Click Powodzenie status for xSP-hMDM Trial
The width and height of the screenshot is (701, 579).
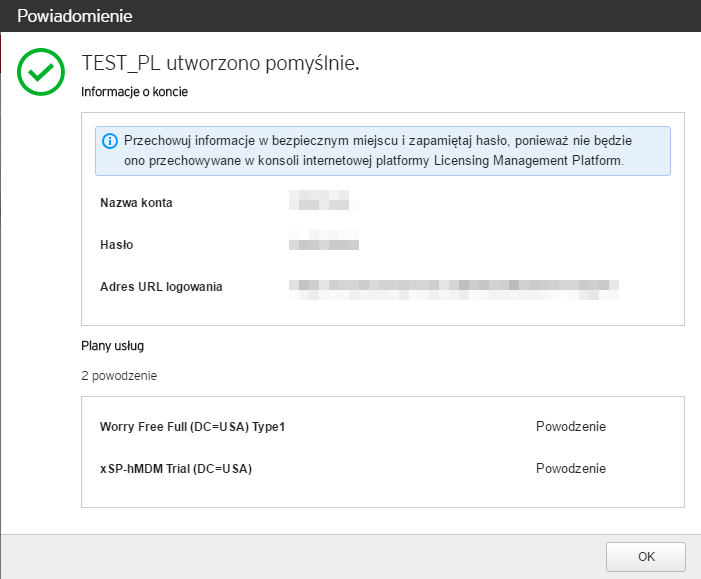pos(570,468)
